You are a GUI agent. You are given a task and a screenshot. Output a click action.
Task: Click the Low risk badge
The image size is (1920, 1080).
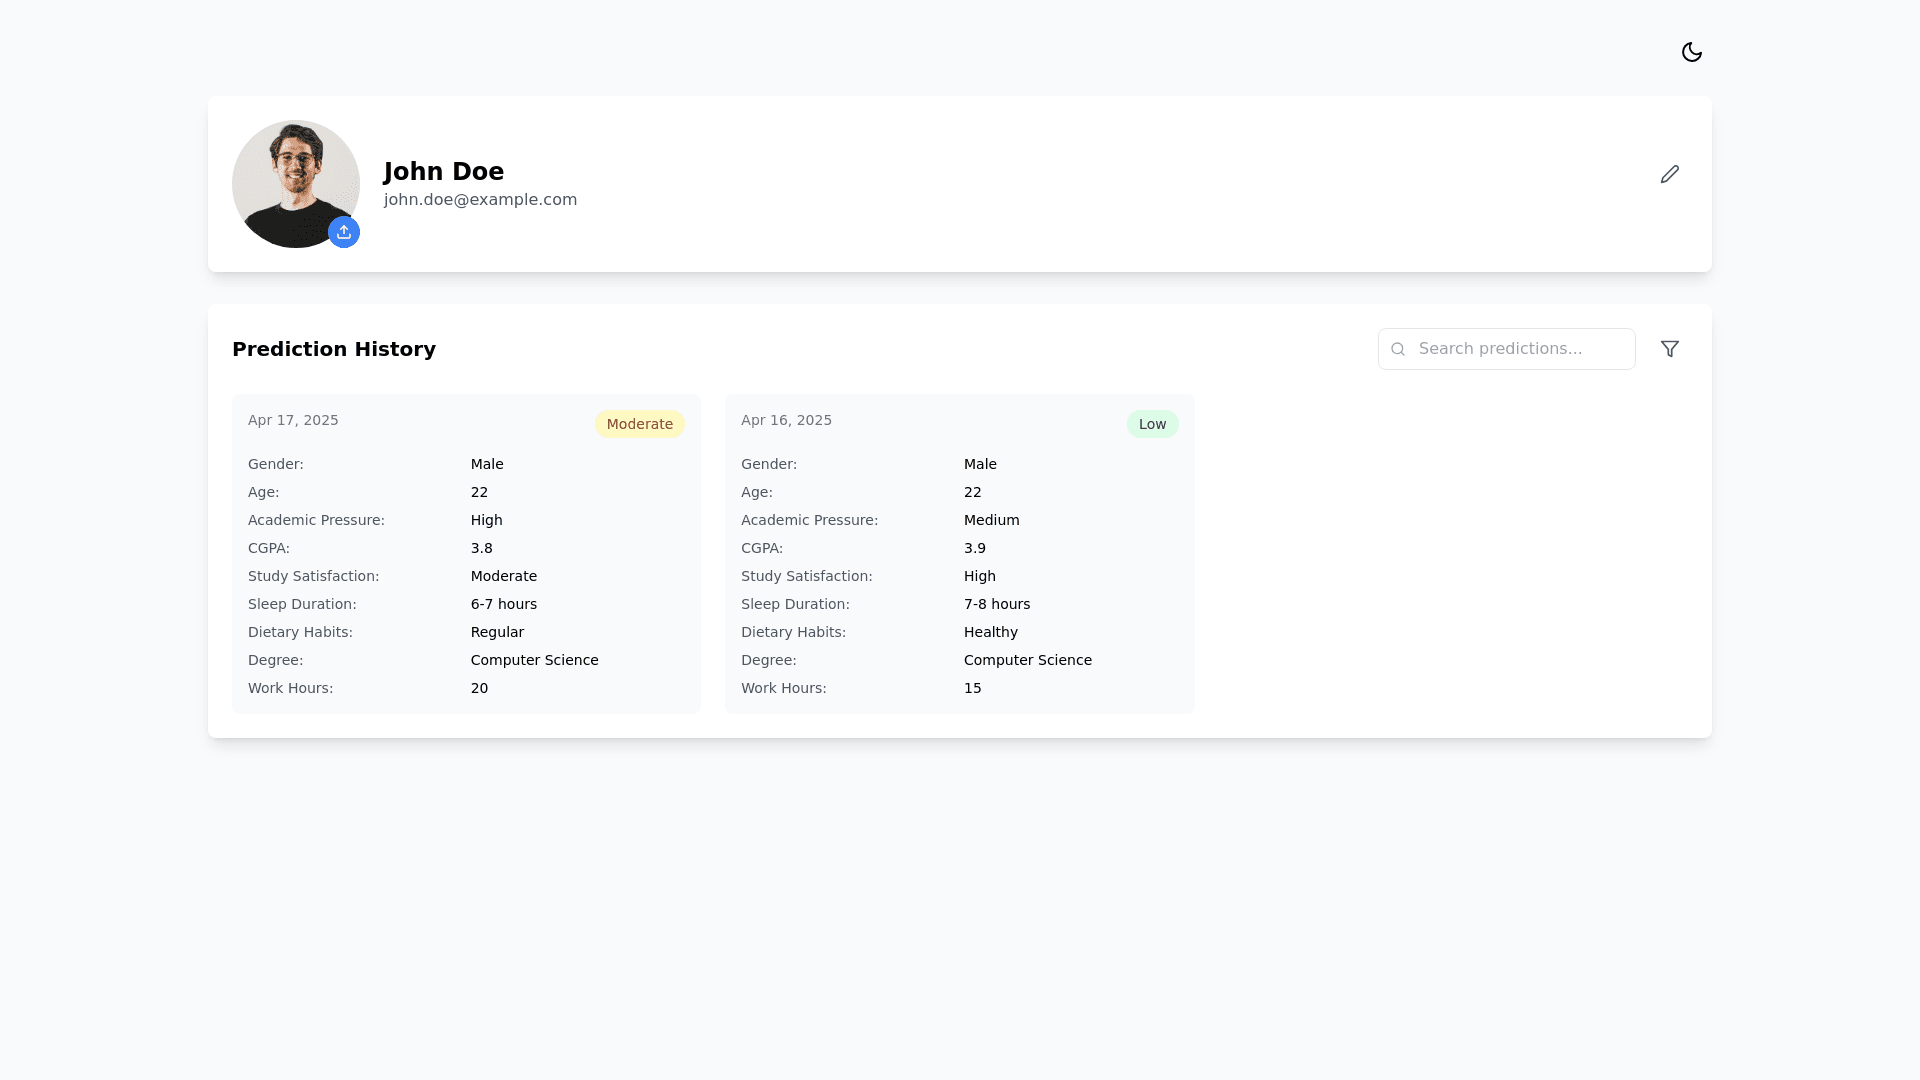coord(1152,424)
